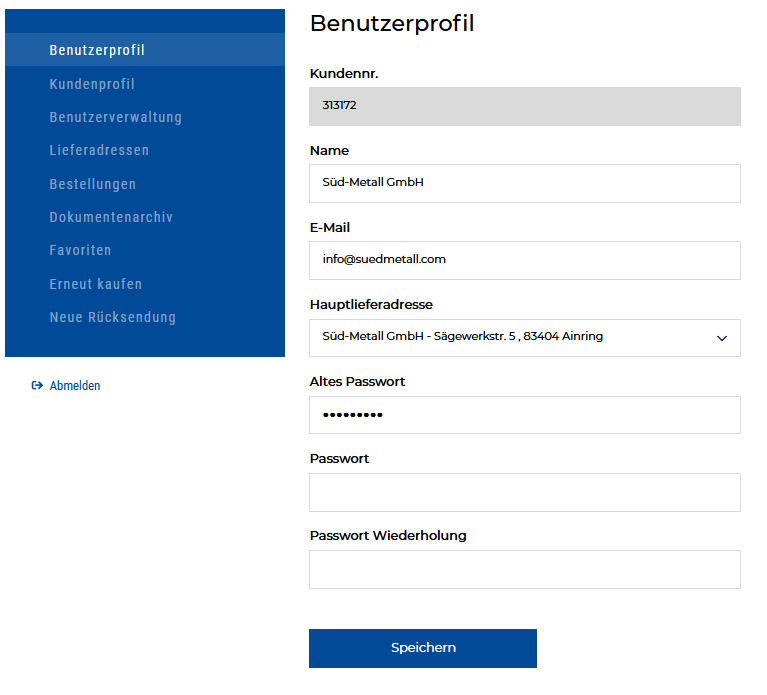Select the empty Passwort field
The height and width of the screenshot is (695, 767).
(x=524, y=492)
